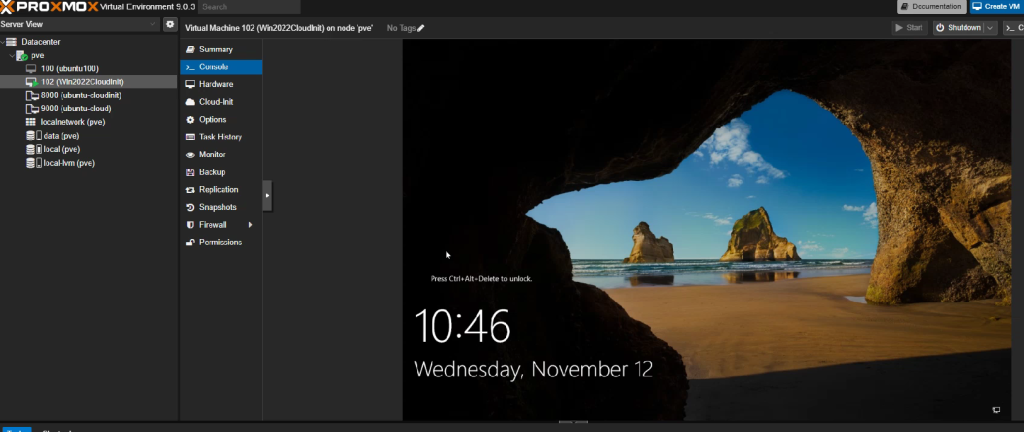Click network icon on Windows lock screen

tap(996, 410)
